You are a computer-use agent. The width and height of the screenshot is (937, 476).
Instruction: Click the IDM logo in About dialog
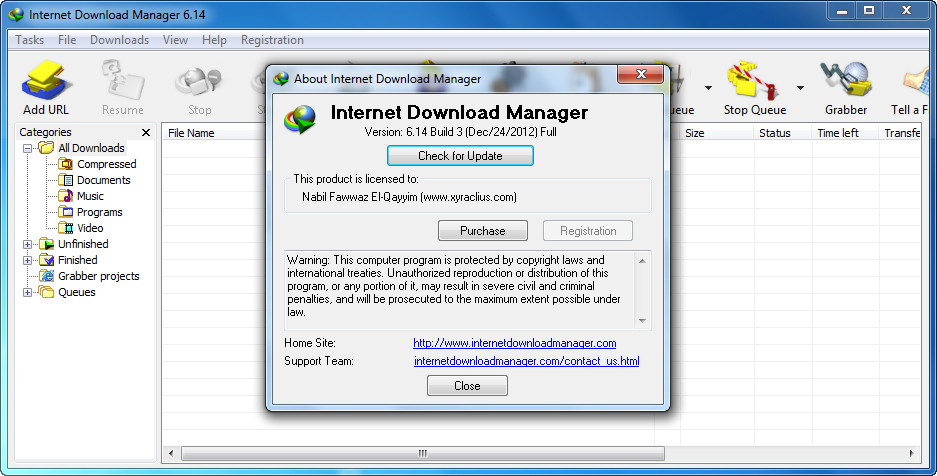[x=300, y=119]
